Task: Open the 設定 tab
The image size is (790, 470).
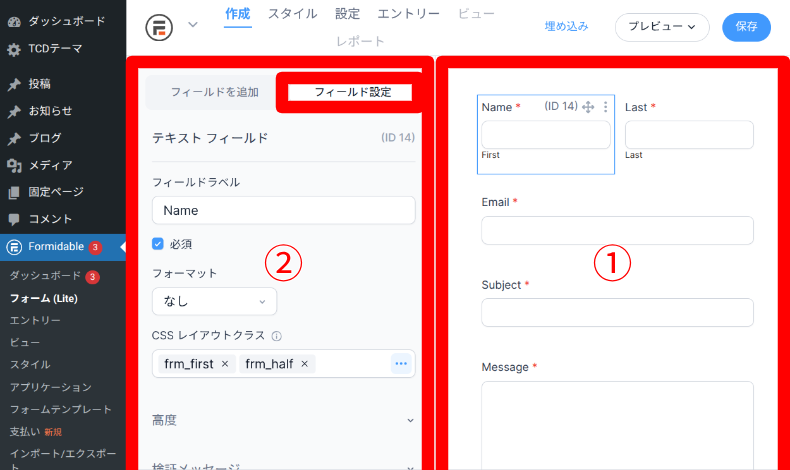Action: pos(348,14)
